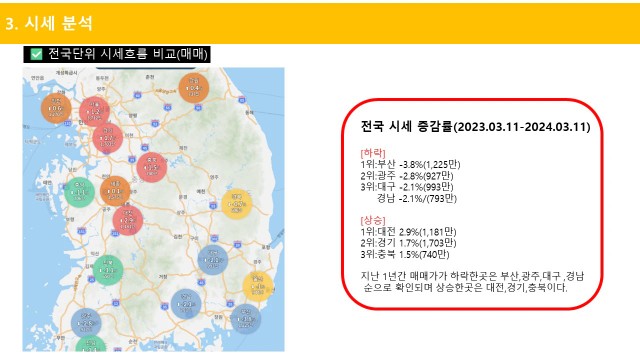Click the red [하락] section label
Image resolution: width=640 pixels, height=360 pixels.
(373, 153)
